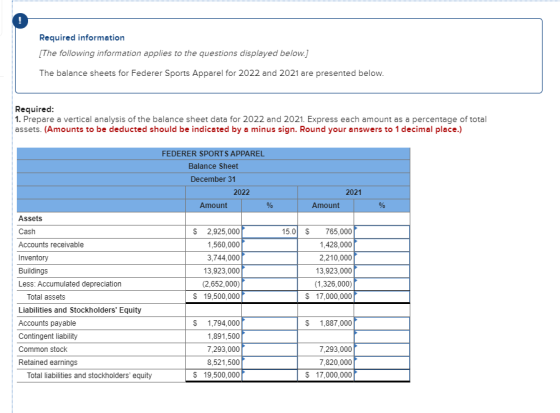Click the 2021 Cash amount 765,000

(x=339, y=232)
